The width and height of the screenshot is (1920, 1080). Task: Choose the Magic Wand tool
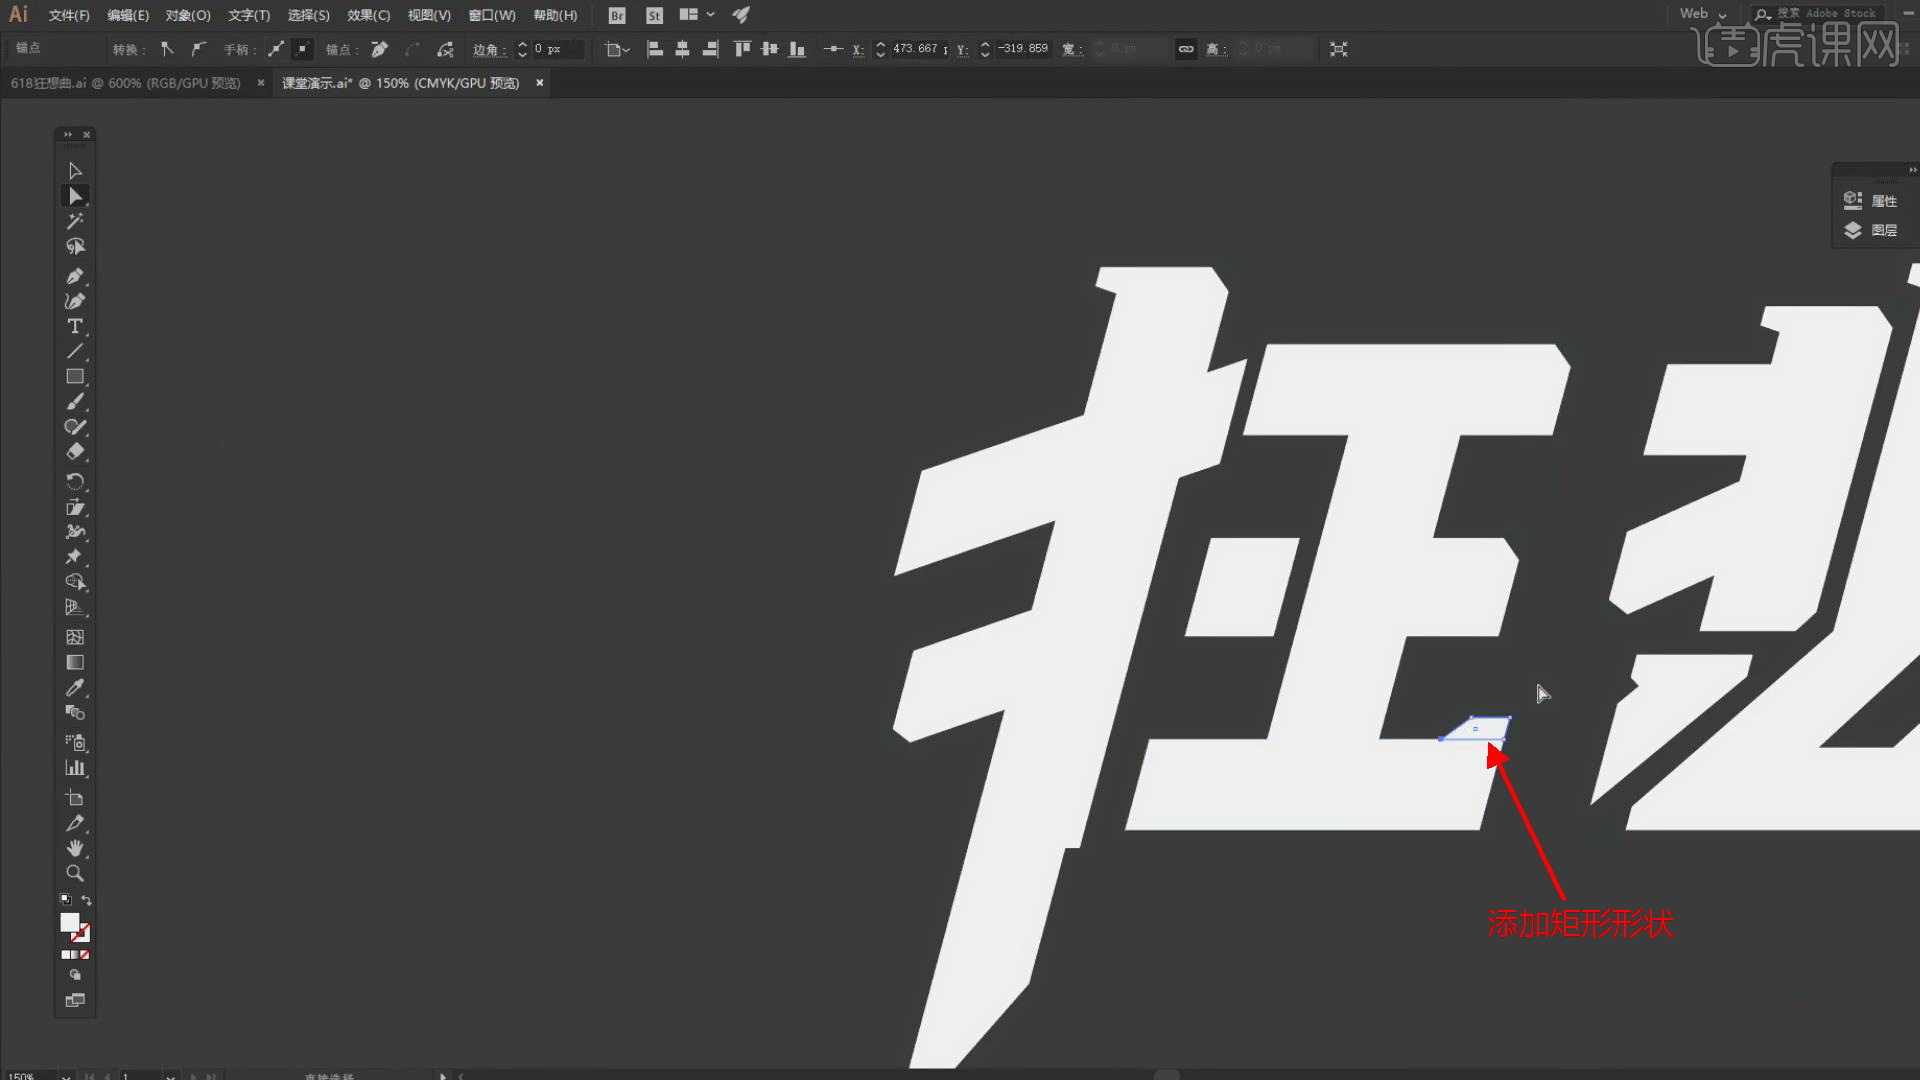75,221
